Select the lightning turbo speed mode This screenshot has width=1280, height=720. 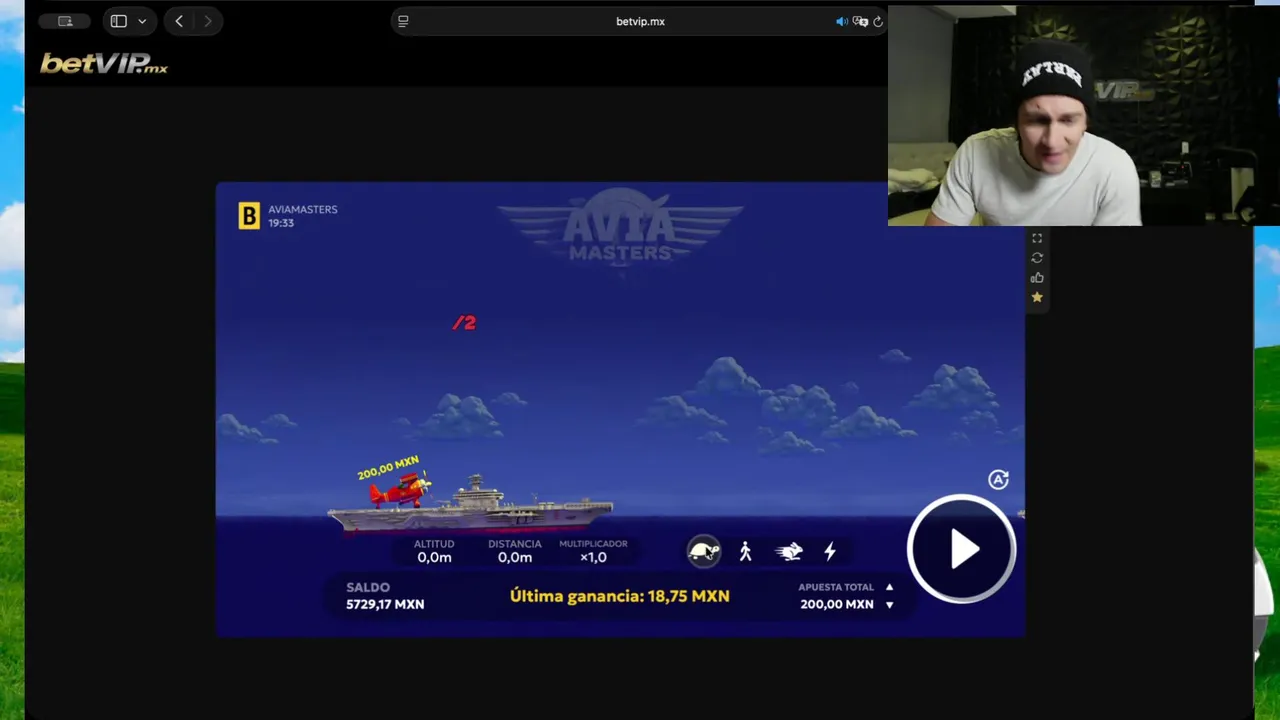click(x=829, y=551)
